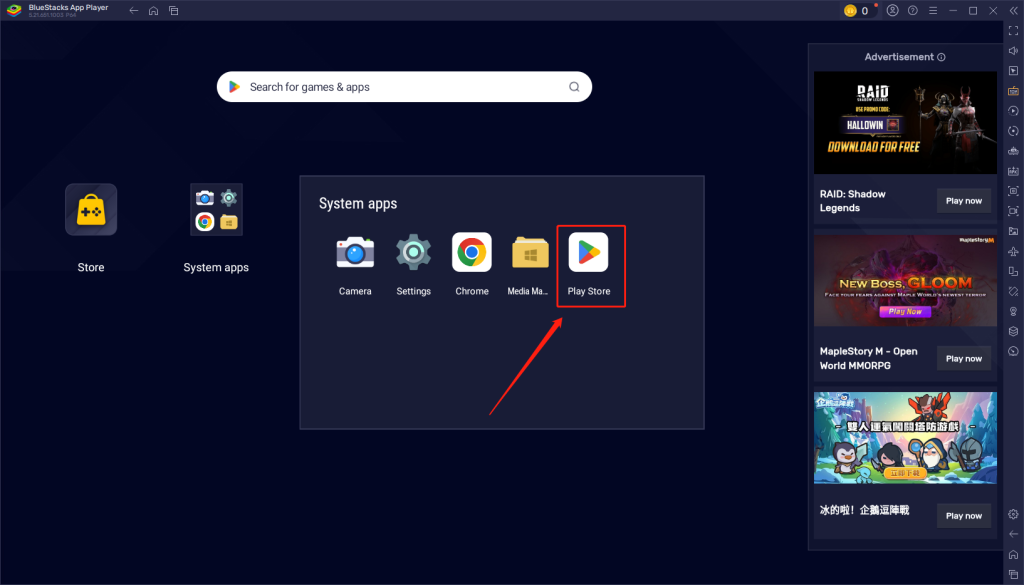This screenshot has height=585, width=1024.
Task: Open the account profile icon
Action: (892, 11)
